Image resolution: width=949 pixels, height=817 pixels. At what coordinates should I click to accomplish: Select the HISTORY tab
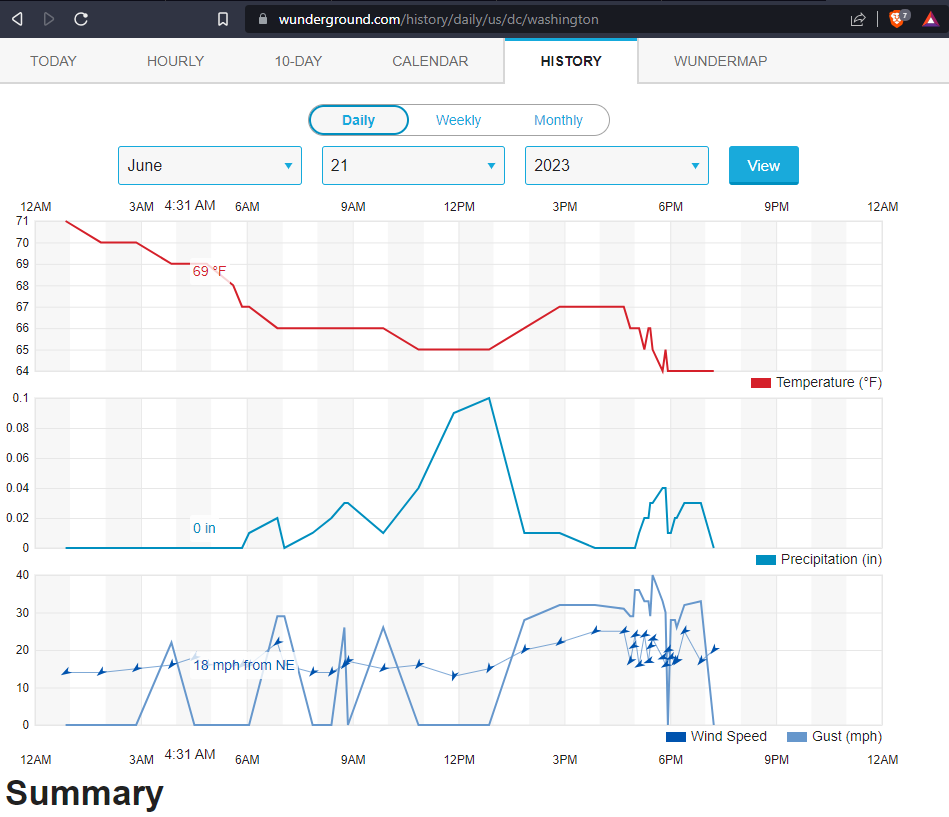pos(571,61)
